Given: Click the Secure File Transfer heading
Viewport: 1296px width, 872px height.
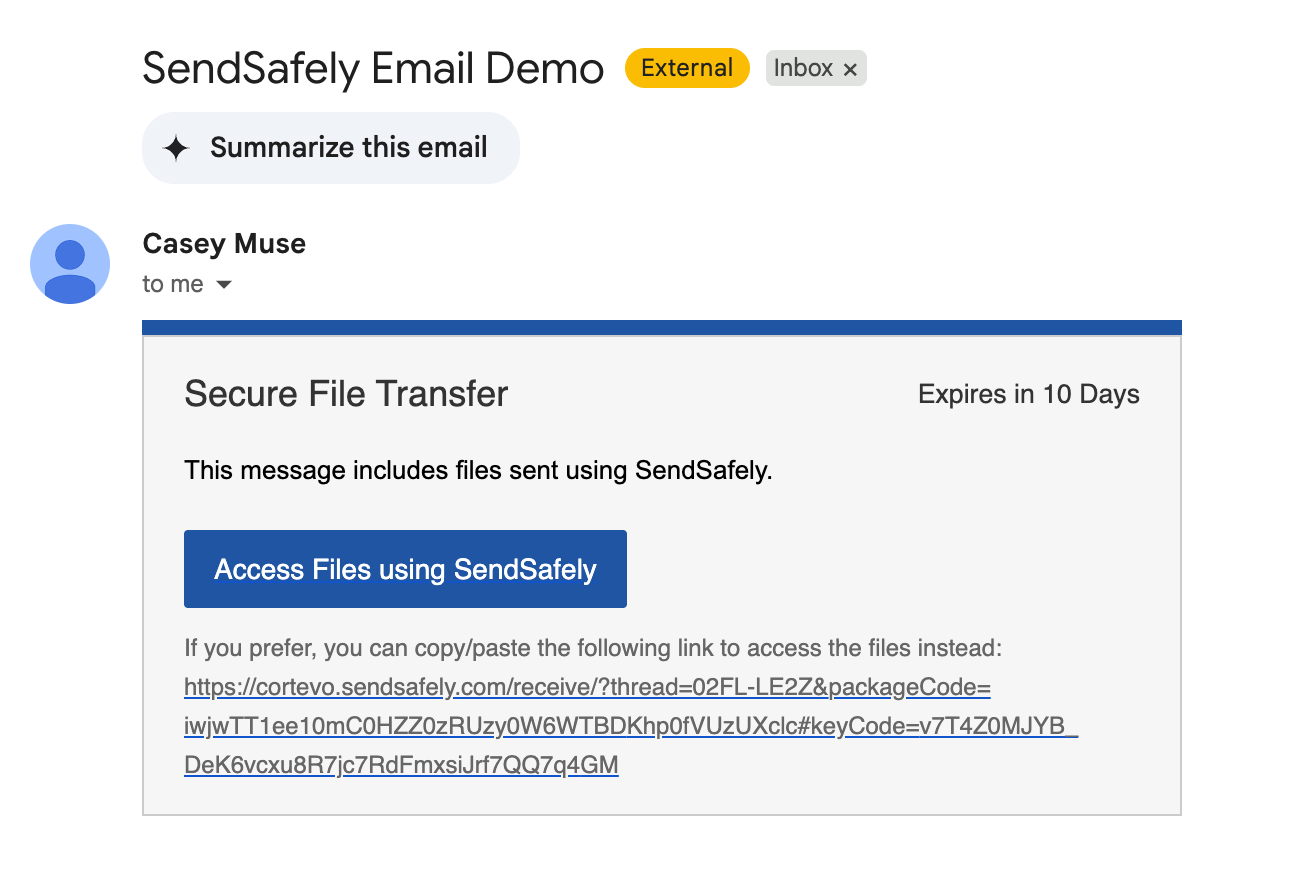Looking at the screenshot, I should [x=346, y=393].
